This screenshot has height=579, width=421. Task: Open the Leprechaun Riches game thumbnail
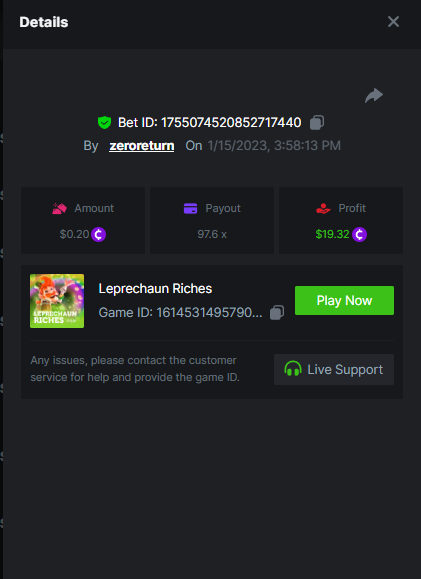[x=57, y=301]
